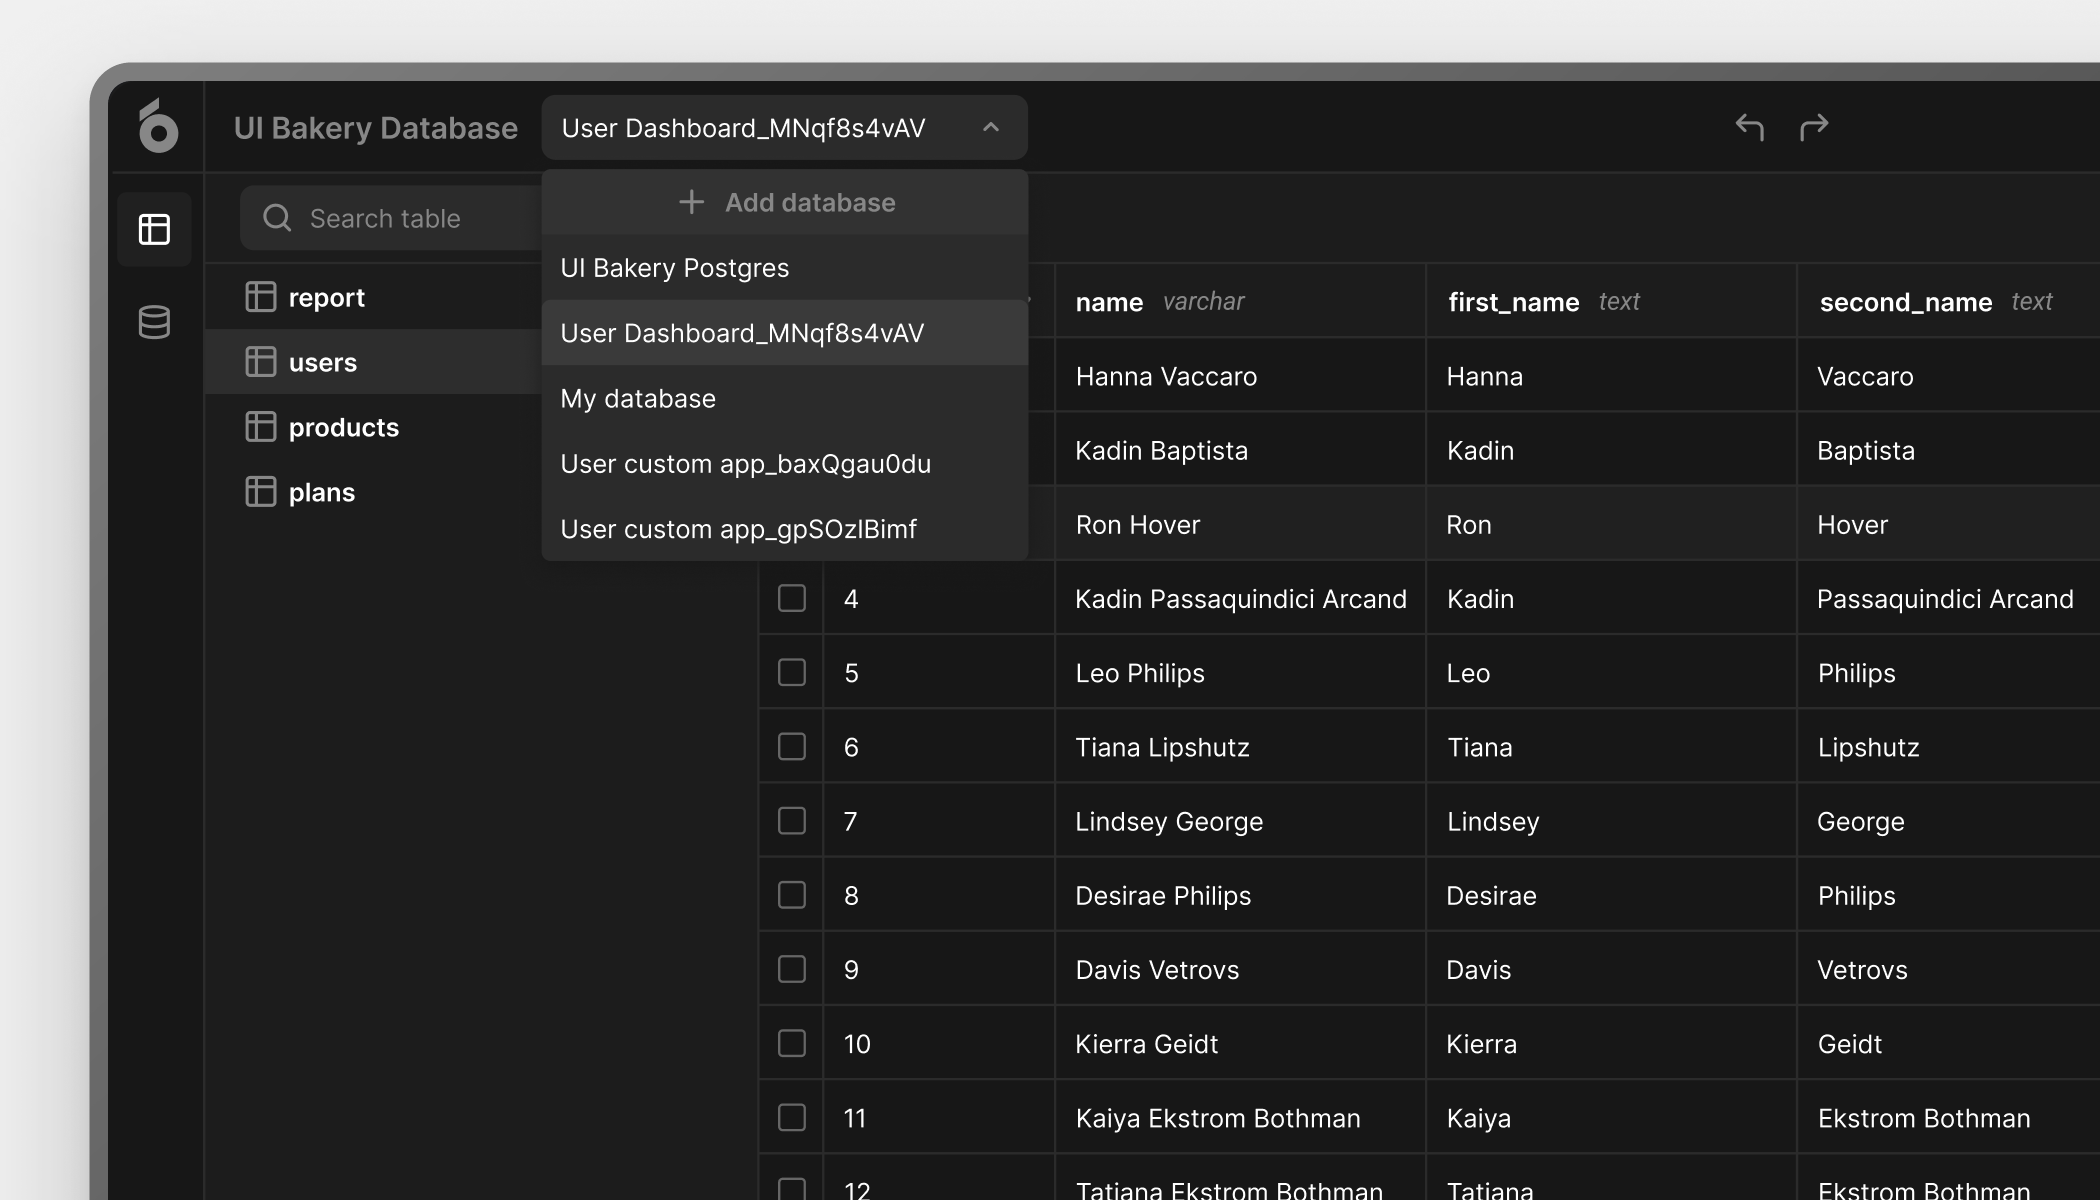Screen dimensions: 2100x1200
Task: Click the undo arrow icon
Action: (x=1749, y=127)
